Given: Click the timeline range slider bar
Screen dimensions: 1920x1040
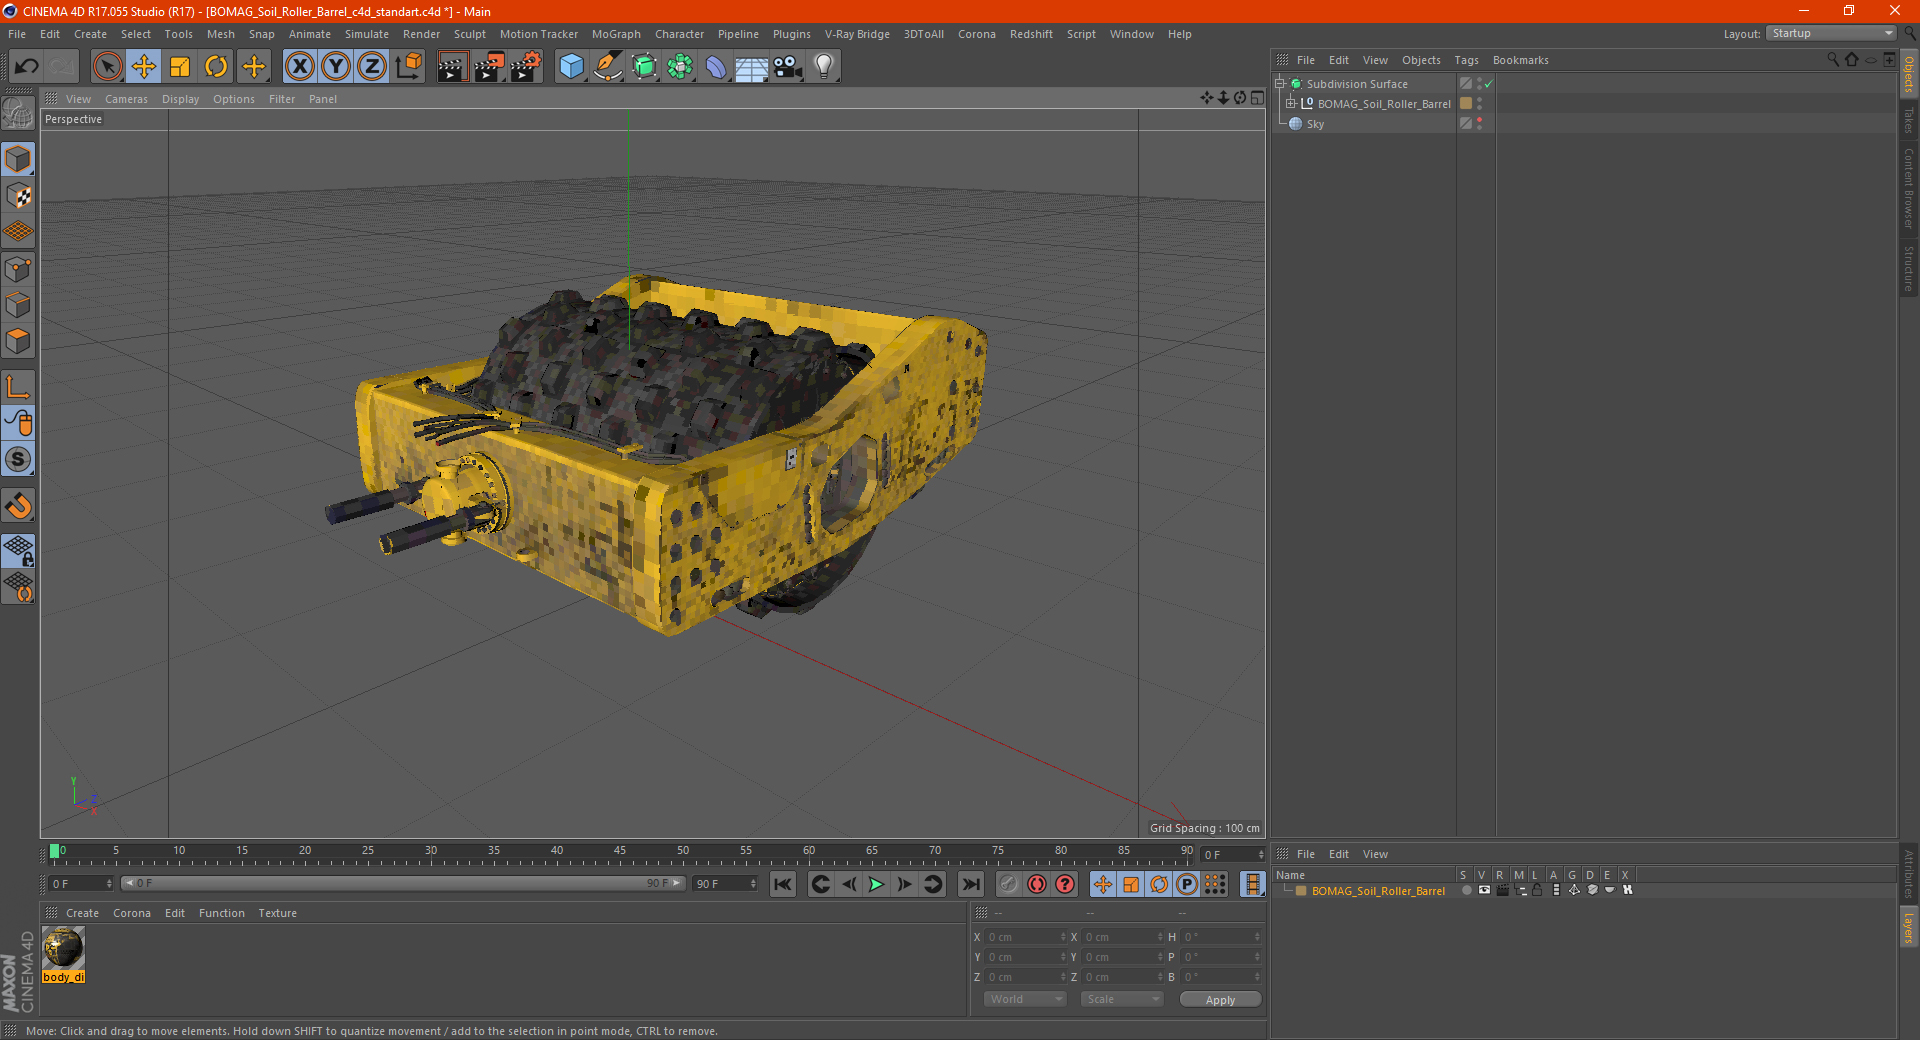Looking at the screenshot, I should point(402,884).
